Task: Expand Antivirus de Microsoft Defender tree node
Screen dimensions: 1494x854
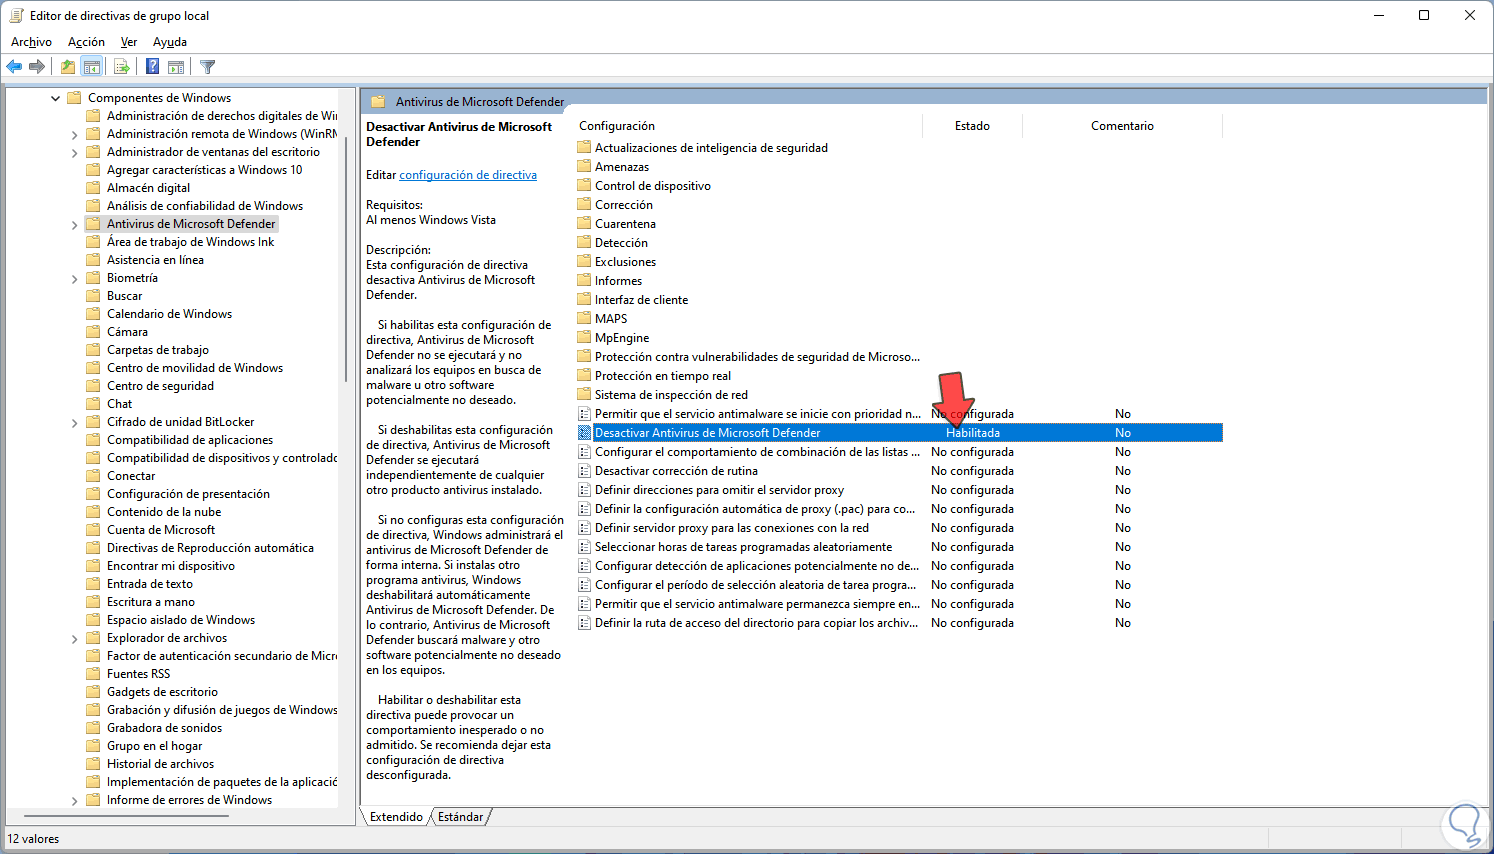Action: click(x=74, y=224)
